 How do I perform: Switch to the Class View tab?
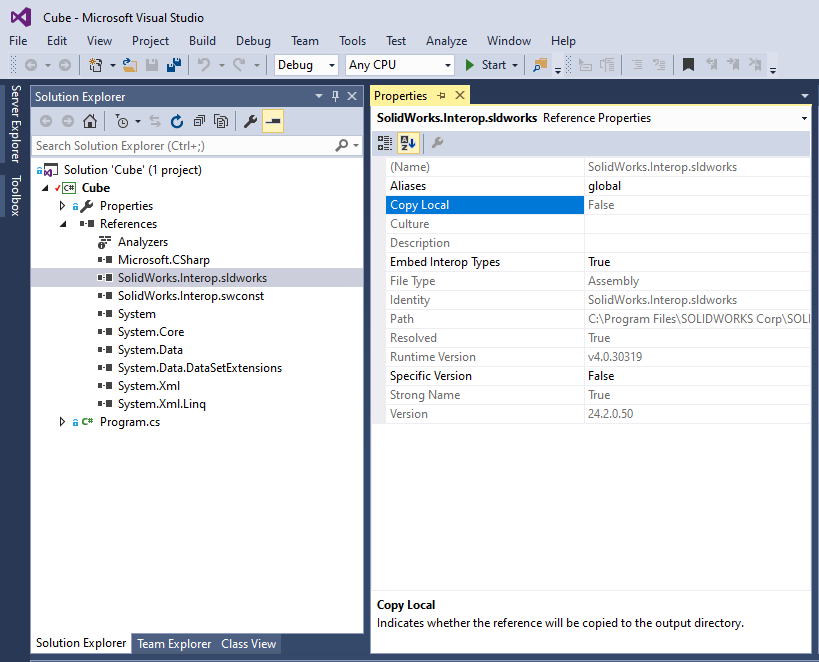point(248,644)
